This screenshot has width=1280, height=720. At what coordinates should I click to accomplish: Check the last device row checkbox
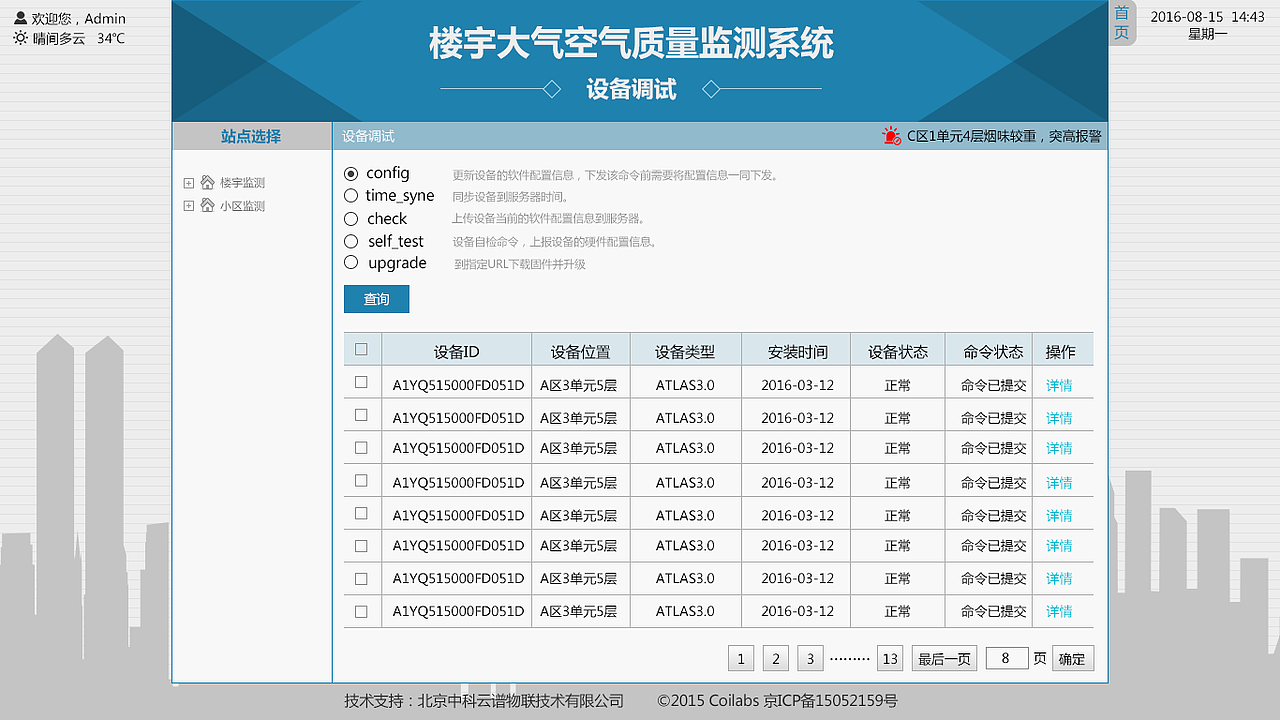click(361, 610)
